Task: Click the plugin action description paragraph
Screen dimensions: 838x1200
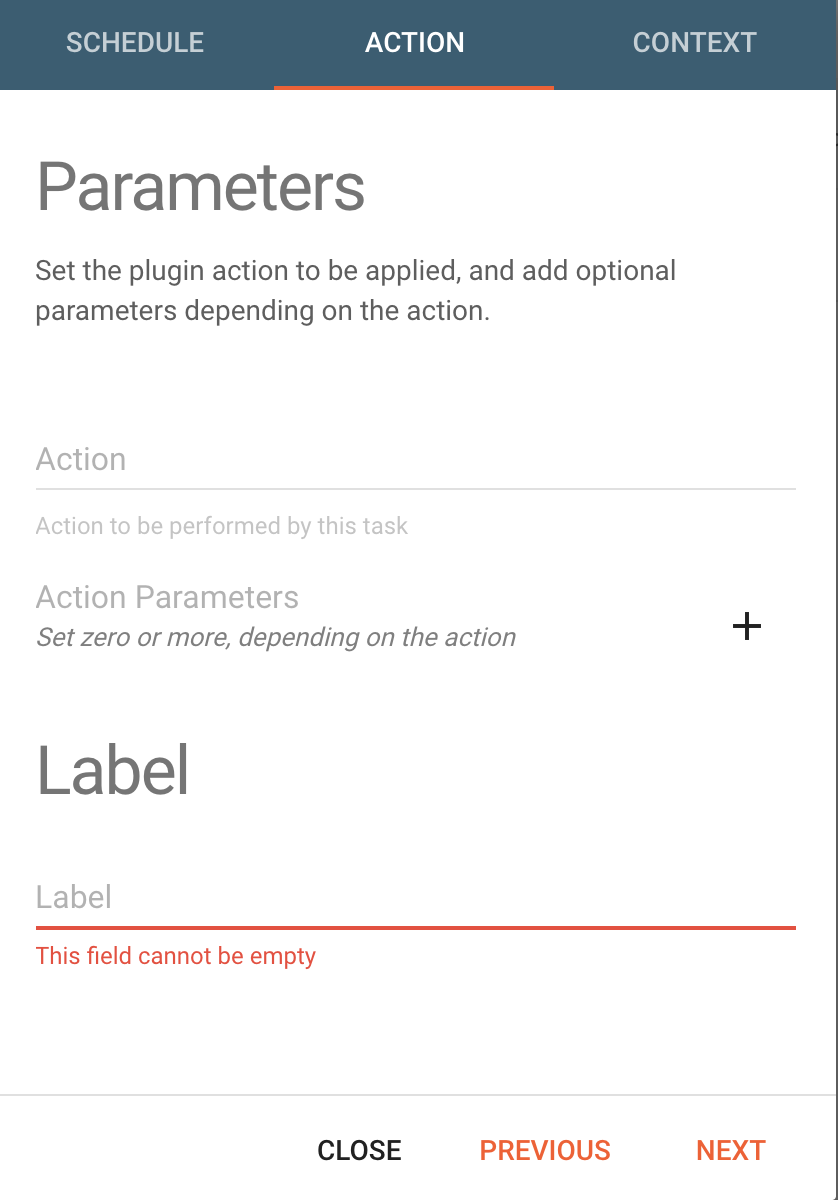Action: click(x=356, y=290)
